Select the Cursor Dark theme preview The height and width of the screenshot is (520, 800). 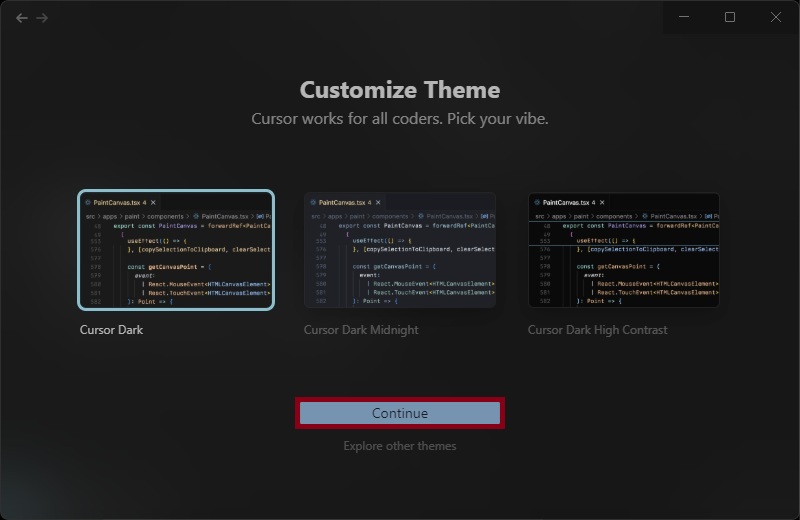coord(176,250)
